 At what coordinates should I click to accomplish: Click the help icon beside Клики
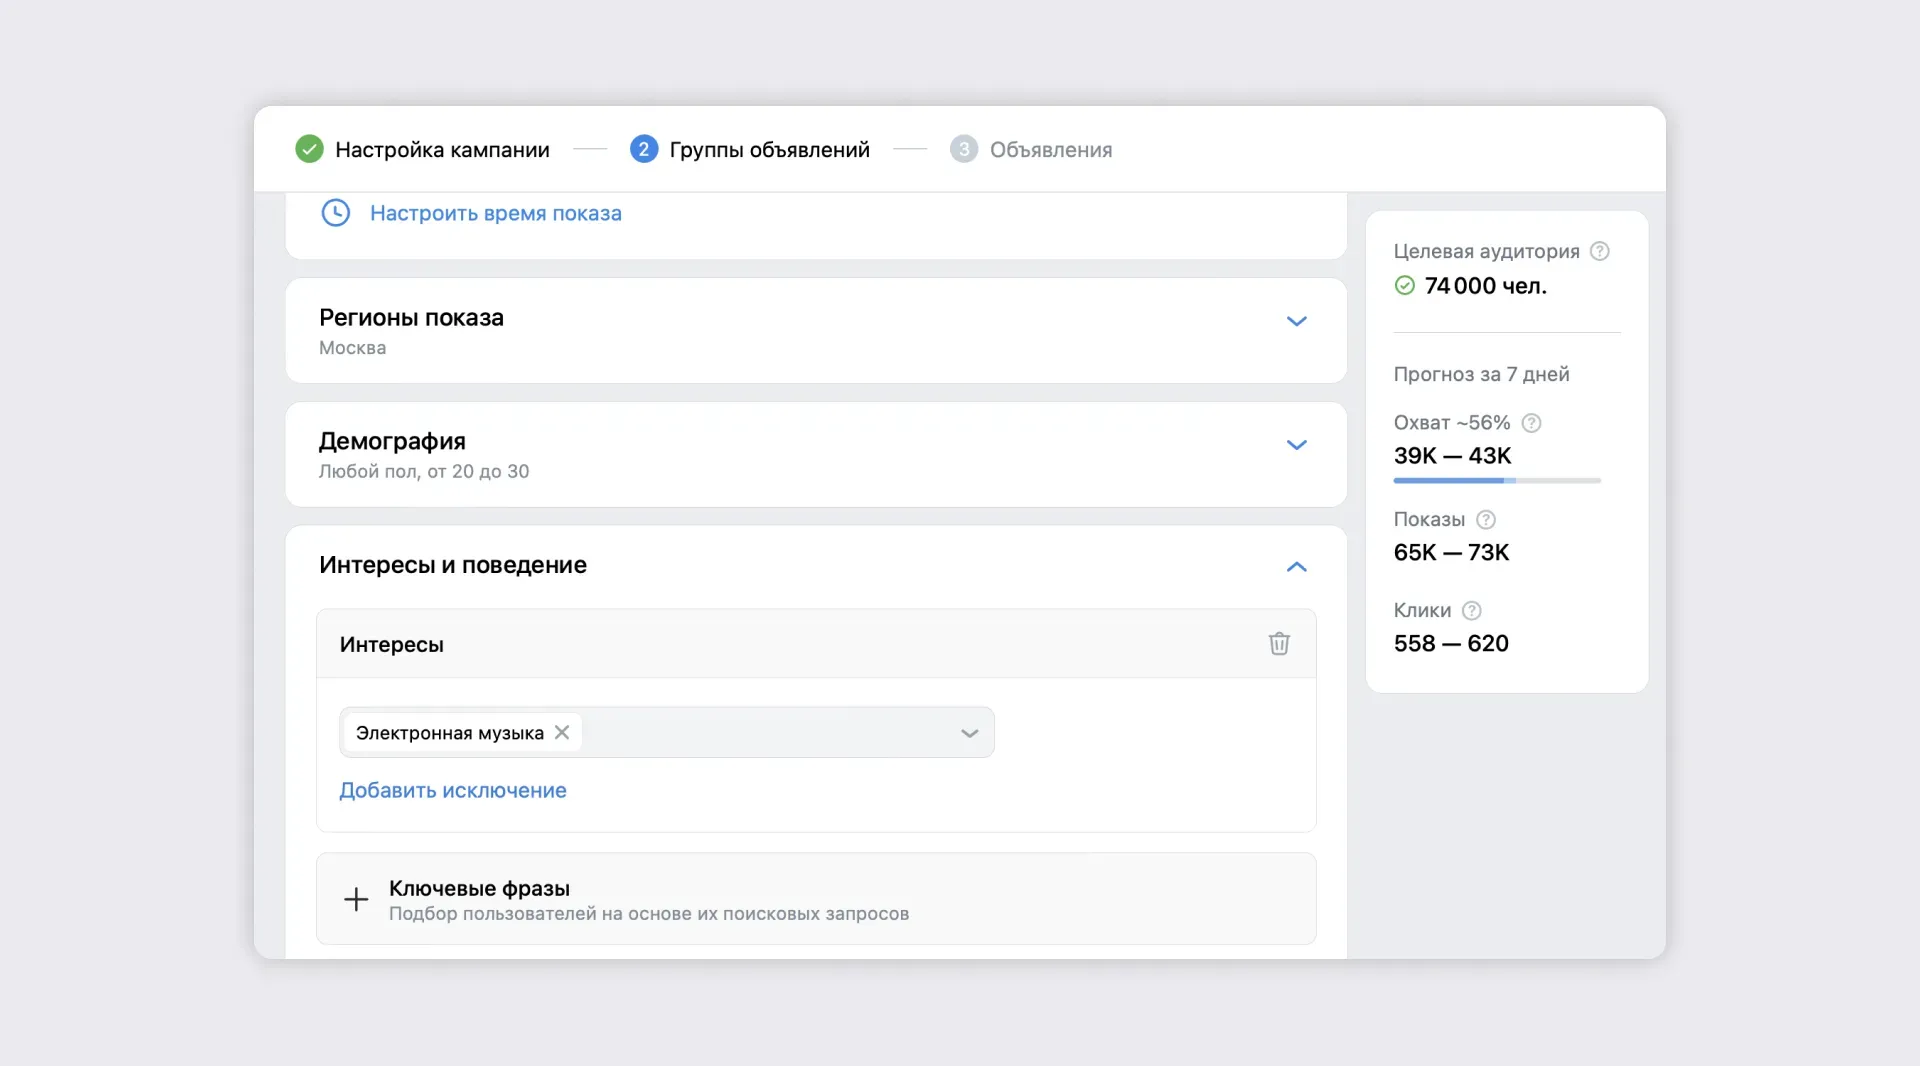1471,611
